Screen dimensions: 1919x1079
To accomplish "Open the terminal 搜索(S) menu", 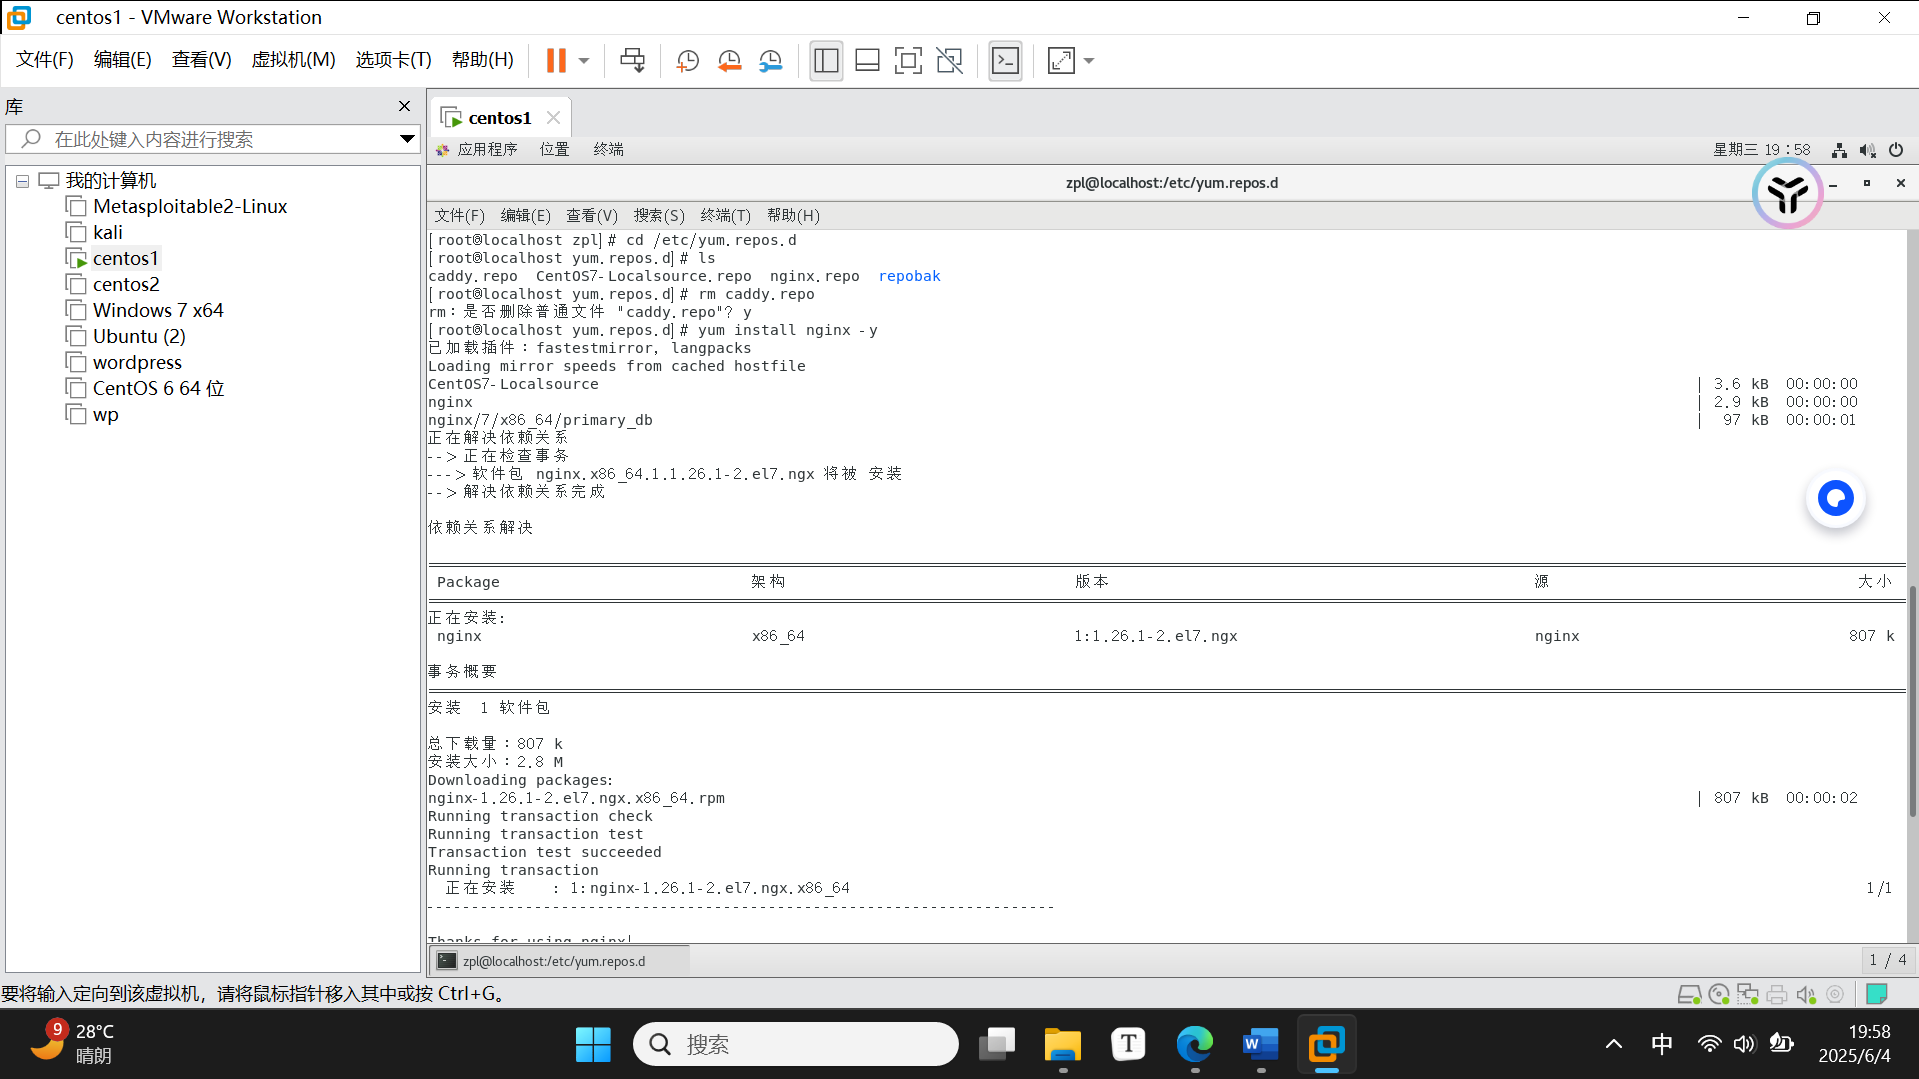I will [659, 215].
